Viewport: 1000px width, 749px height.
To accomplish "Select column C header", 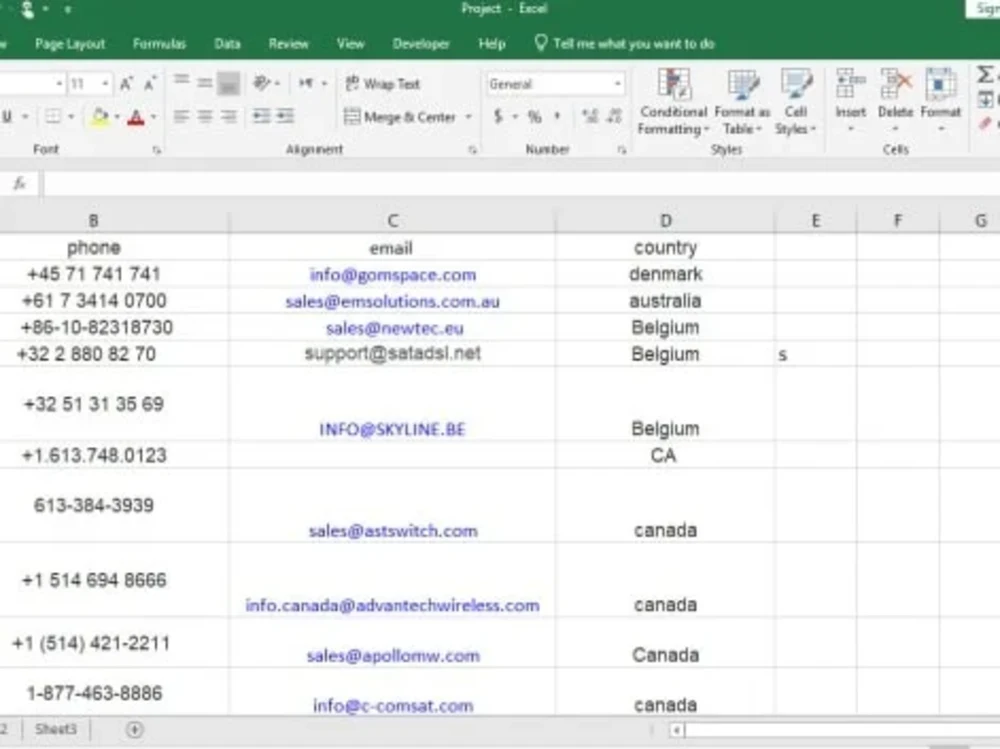I will click(x=392, y=221).
